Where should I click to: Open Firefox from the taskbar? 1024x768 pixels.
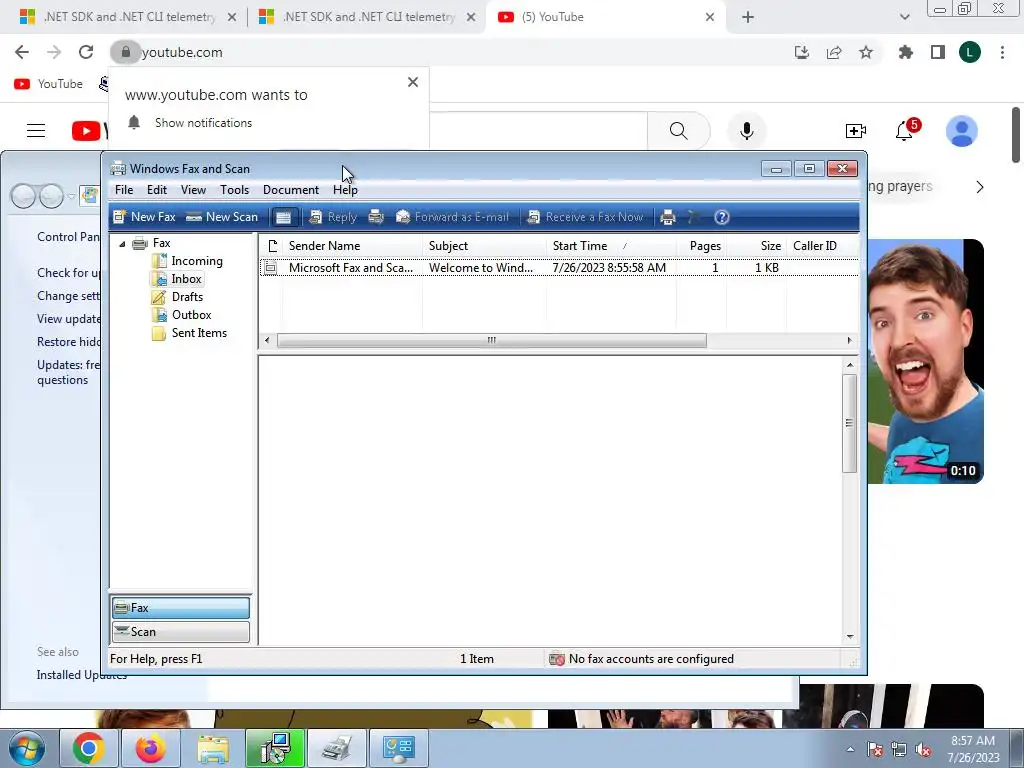click(x=150, y=748)
